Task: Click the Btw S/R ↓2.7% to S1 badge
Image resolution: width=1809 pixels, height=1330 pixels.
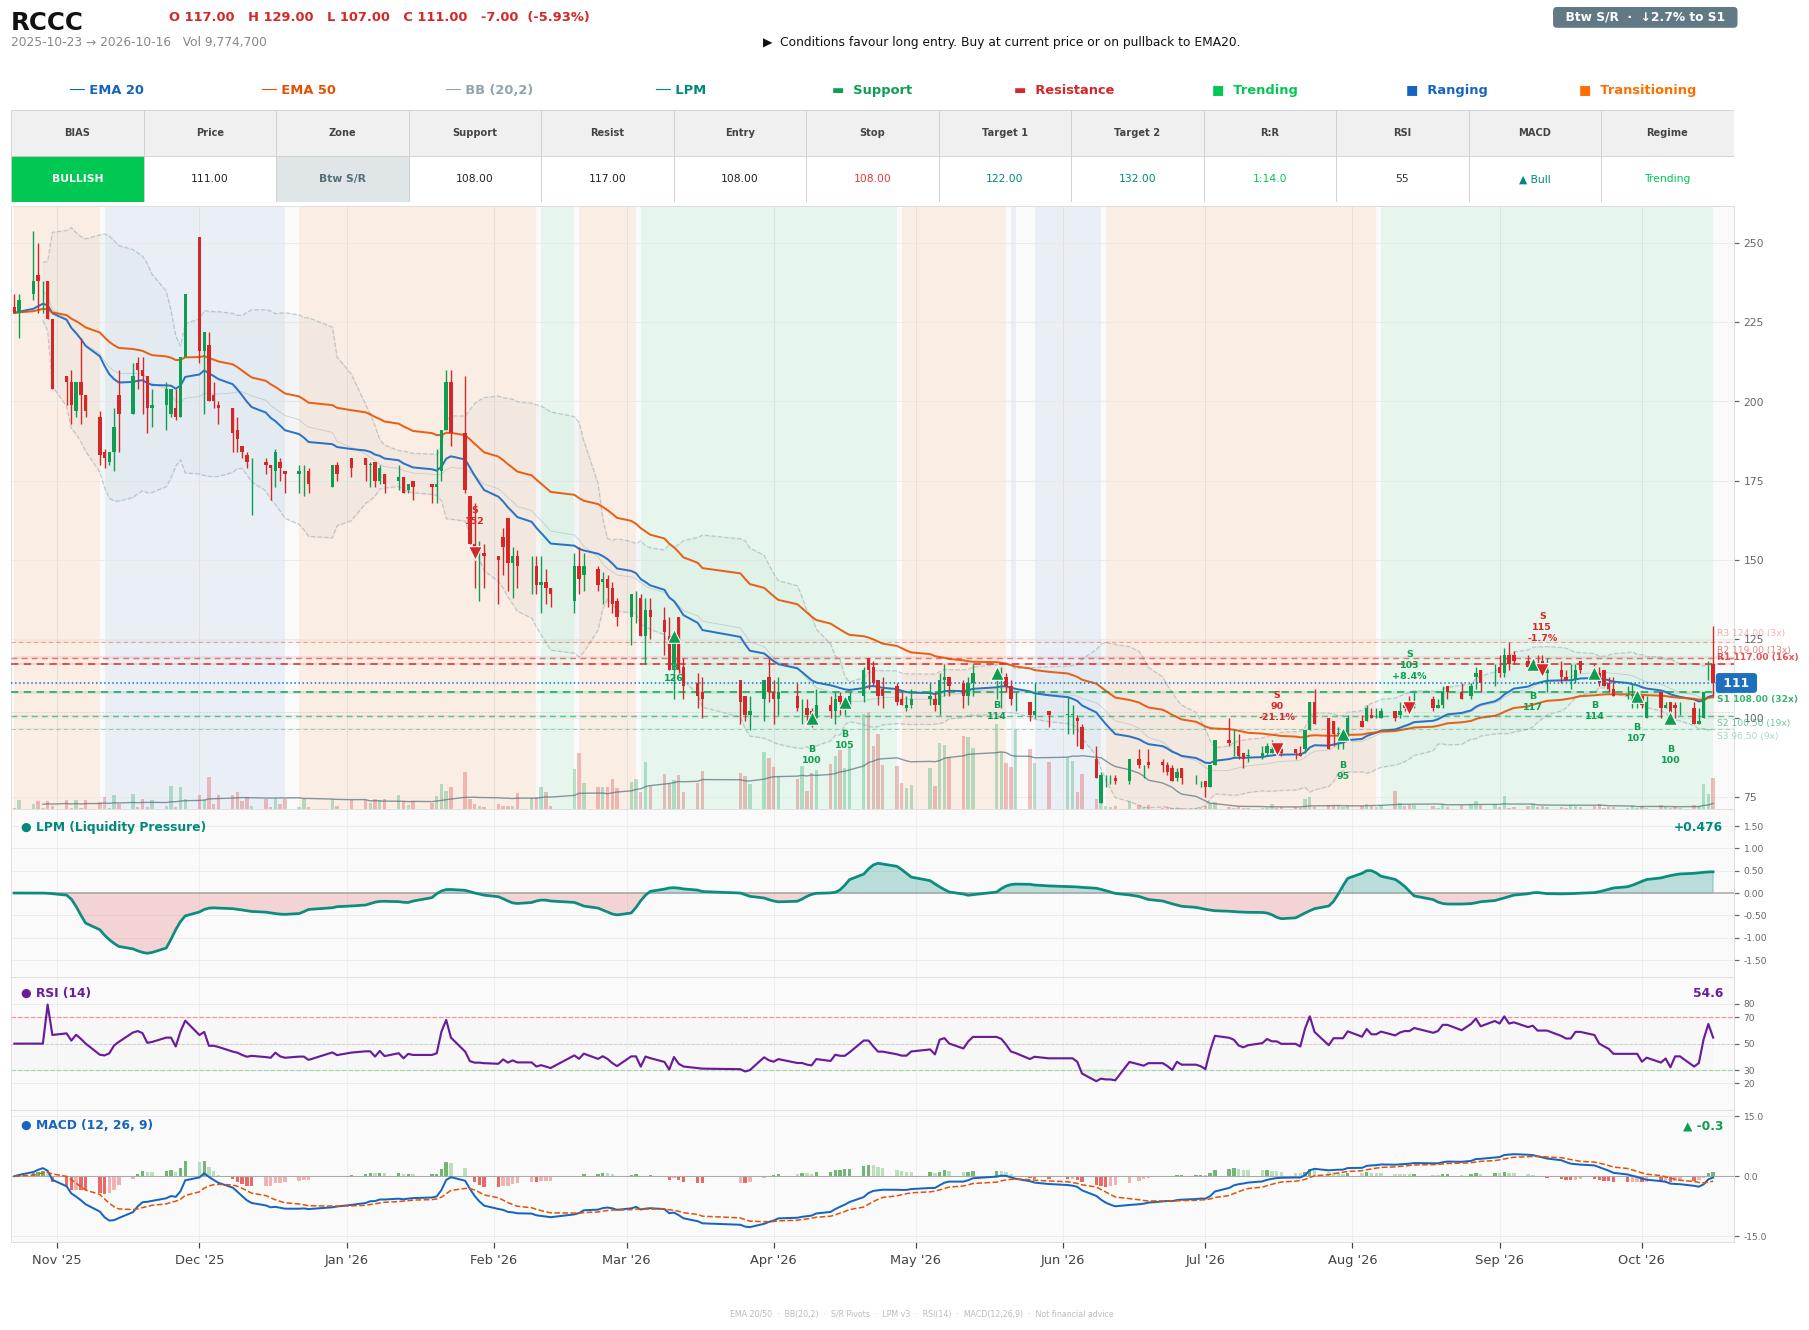Action: (x=1644, y=17)
